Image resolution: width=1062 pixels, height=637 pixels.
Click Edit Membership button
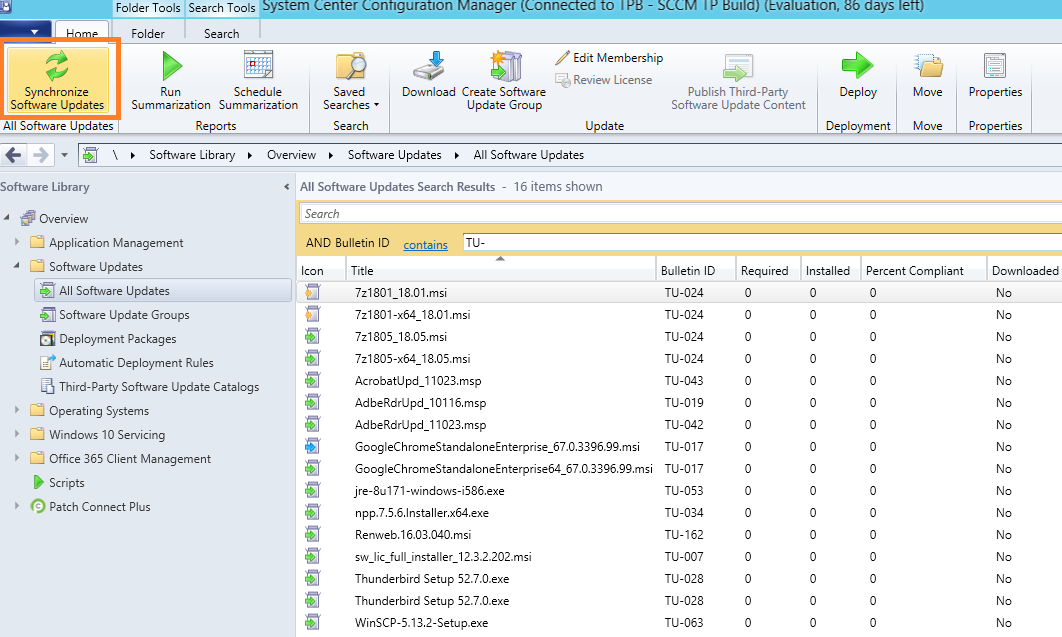coord(609,58)
